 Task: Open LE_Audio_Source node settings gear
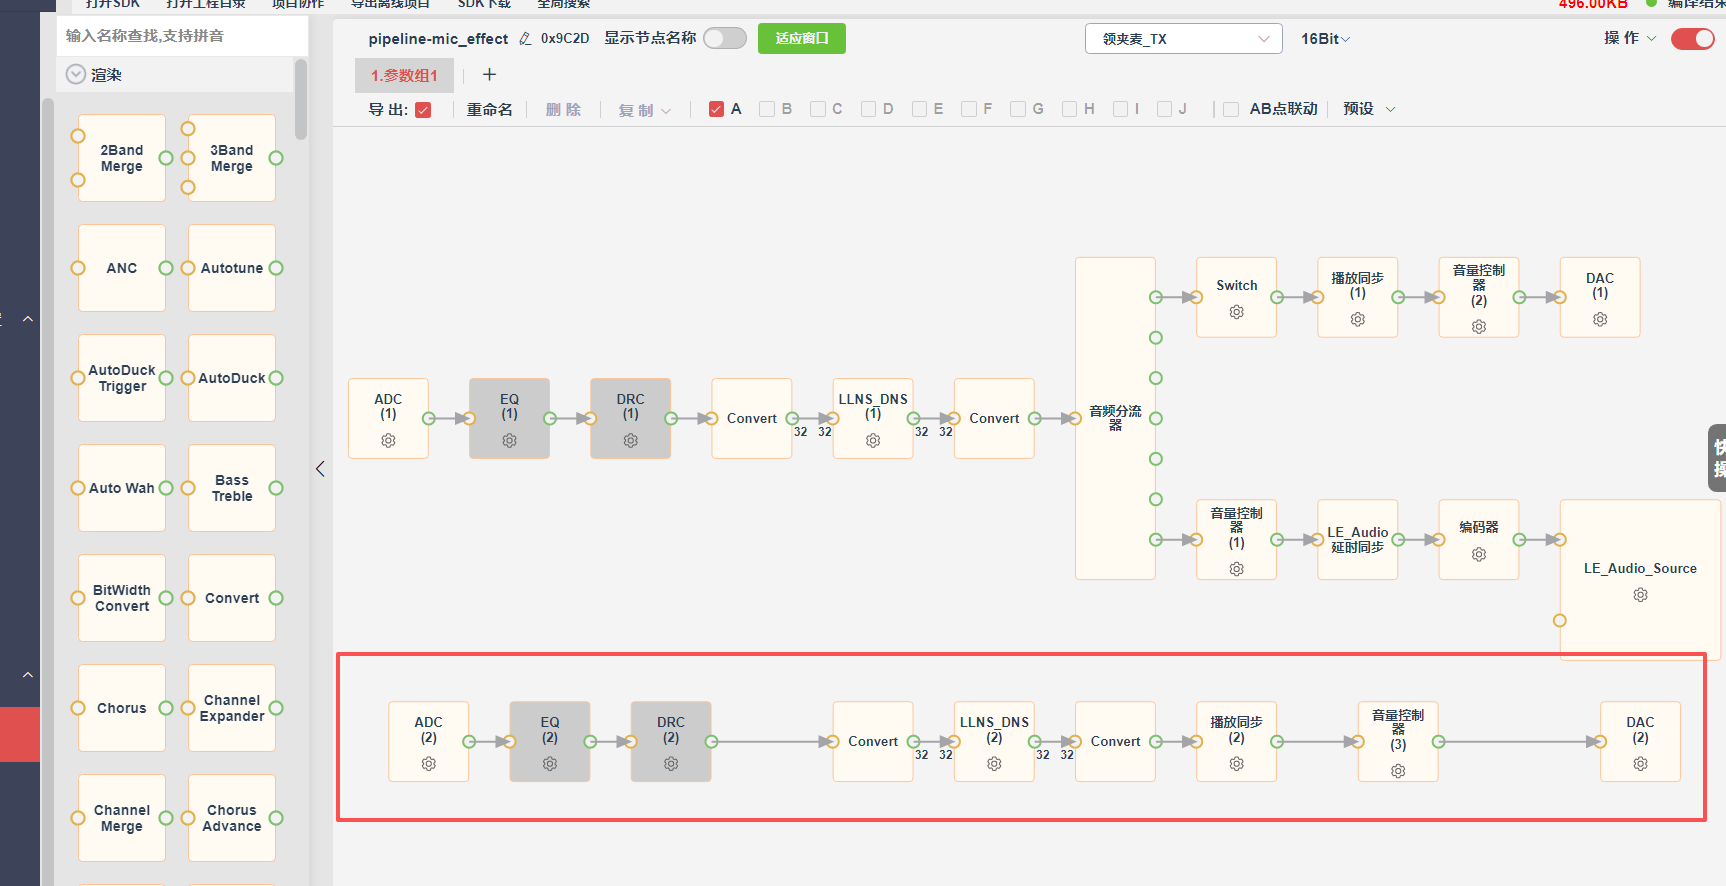pos(1640,595)
